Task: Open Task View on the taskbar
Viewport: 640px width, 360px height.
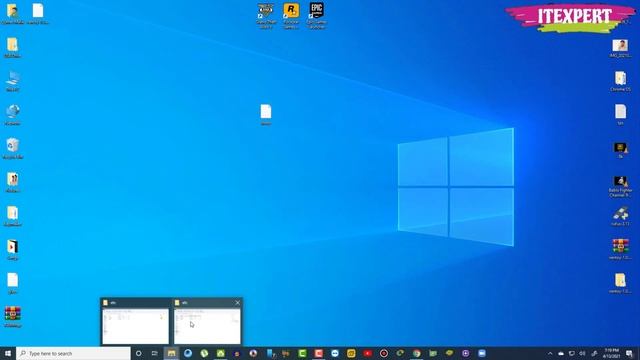Action: click(155, 353)
